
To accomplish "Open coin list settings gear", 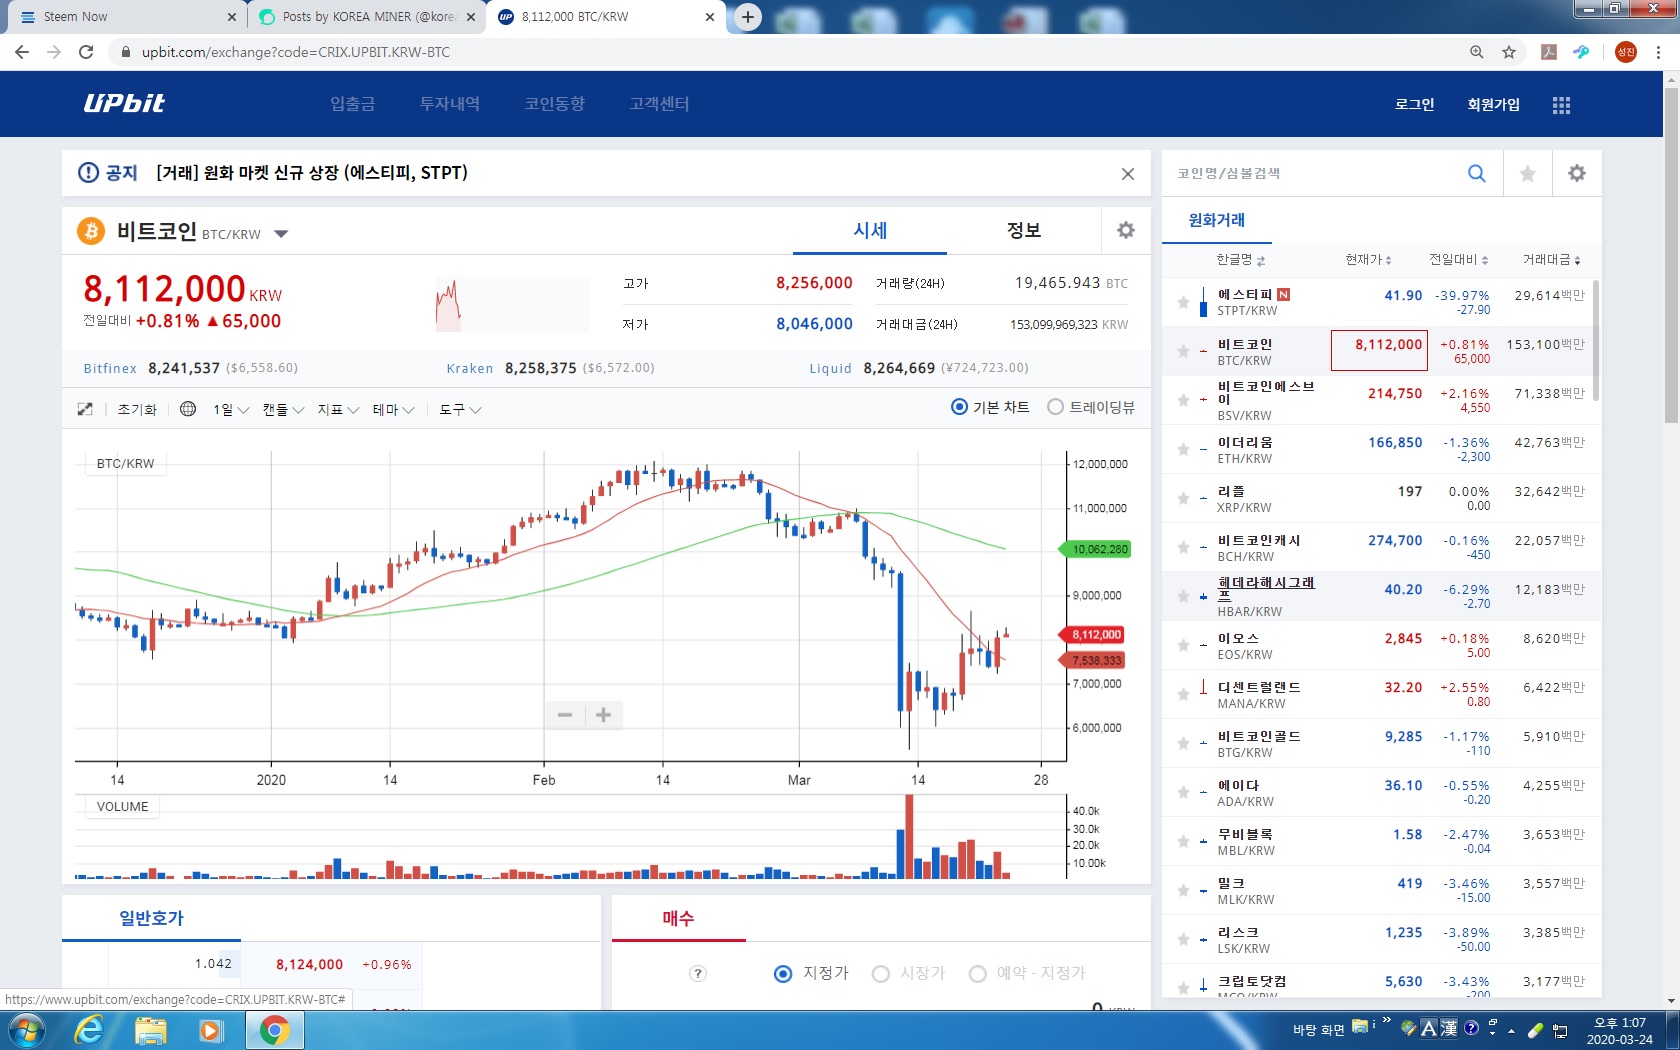I will 1577,173.
